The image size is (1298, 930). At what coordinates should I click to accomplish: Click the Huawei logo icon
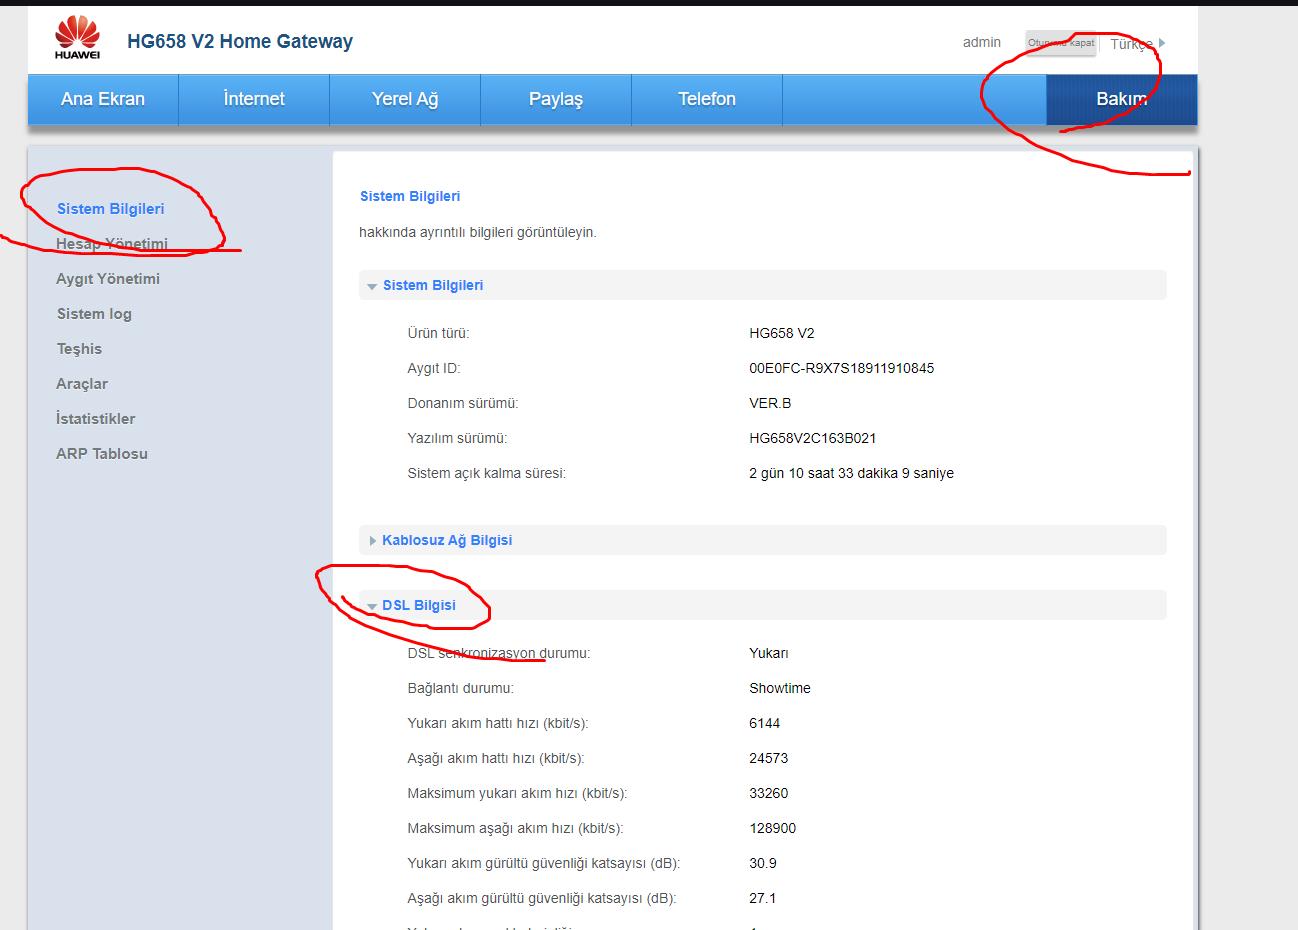point(77,38)
